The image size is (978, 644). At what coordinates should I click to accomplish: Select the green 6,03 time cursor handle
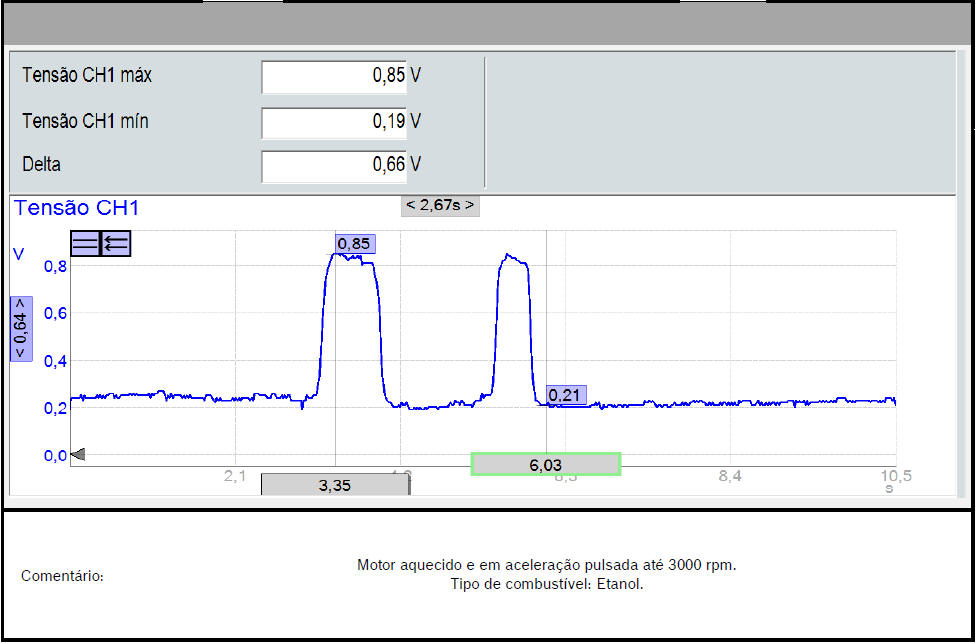pos(546,464)
